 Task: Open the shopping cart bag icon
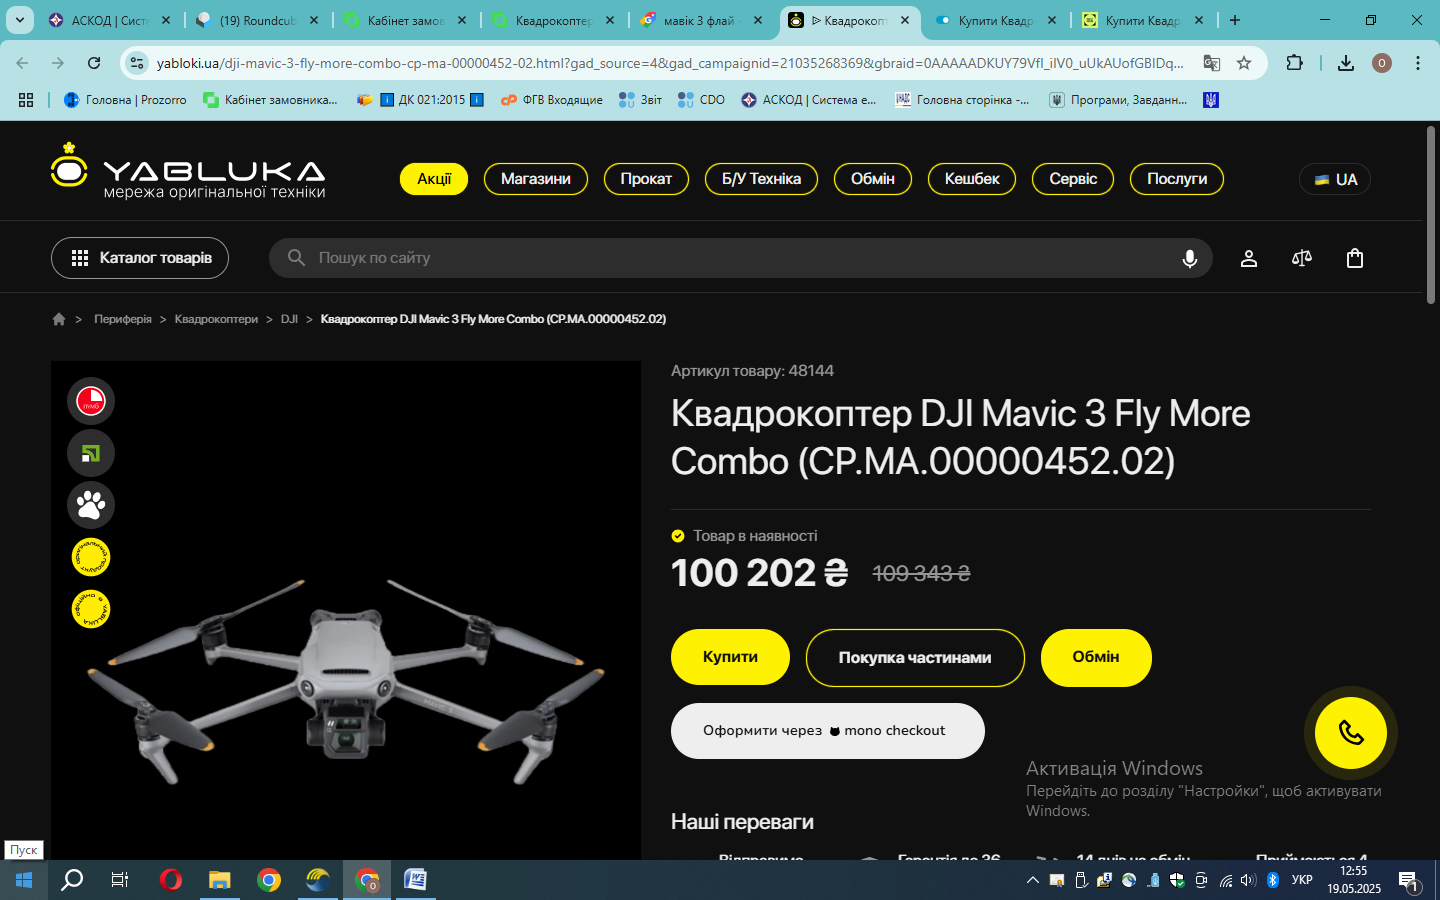[1355, 258]
